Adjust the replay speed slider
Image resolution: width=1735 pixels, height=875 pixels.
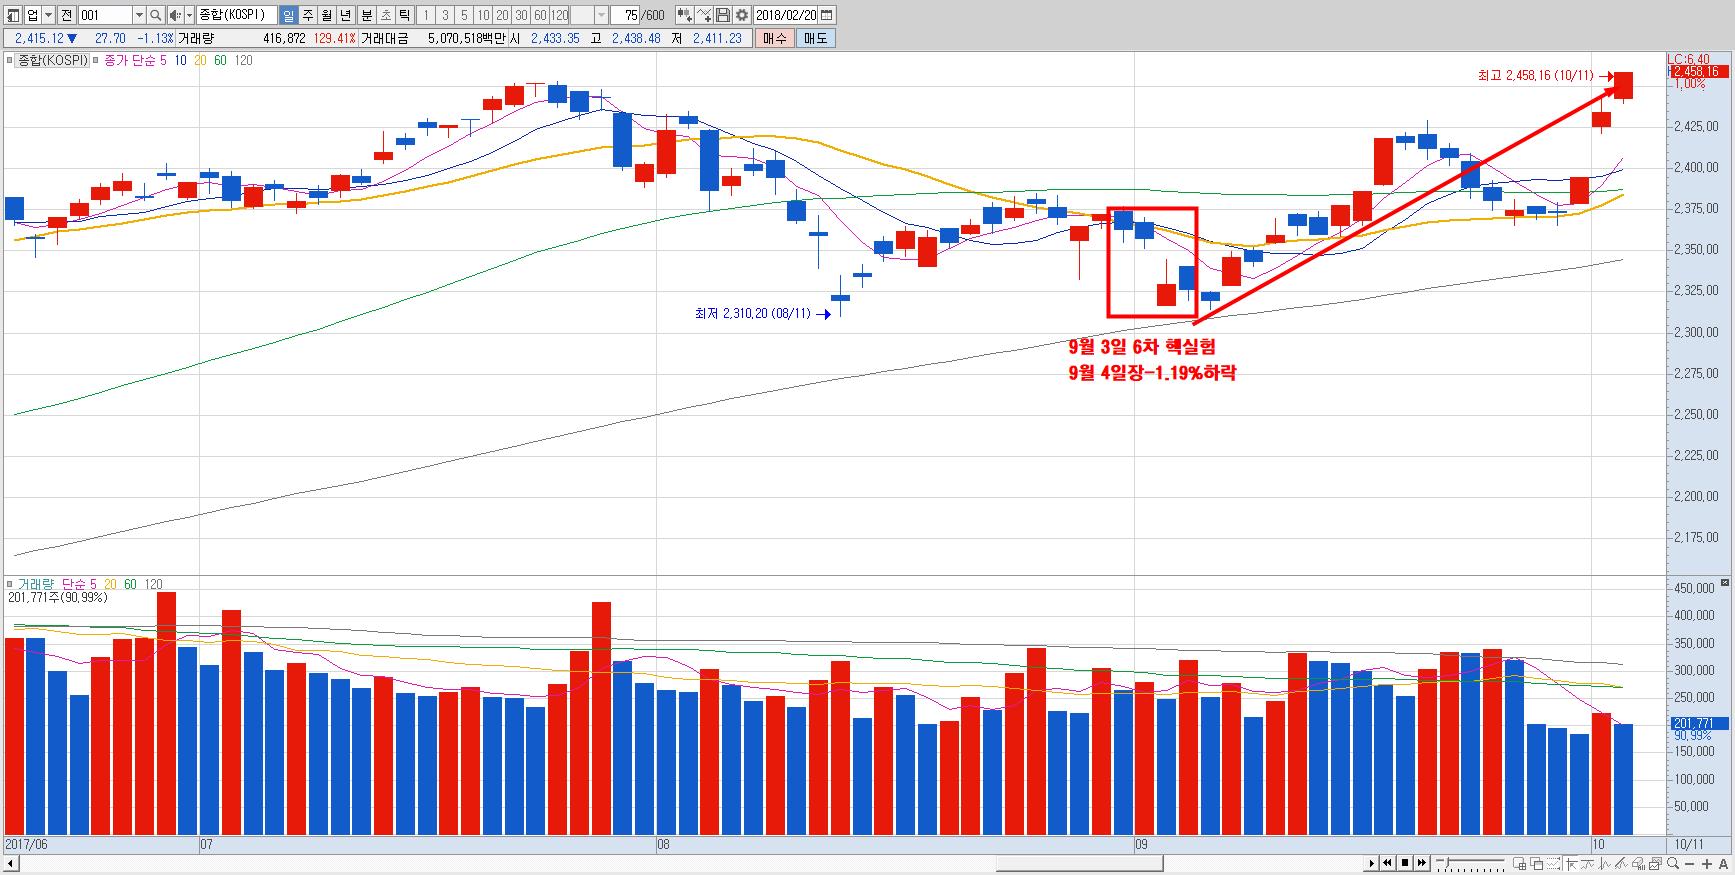tap(1470, 863)
